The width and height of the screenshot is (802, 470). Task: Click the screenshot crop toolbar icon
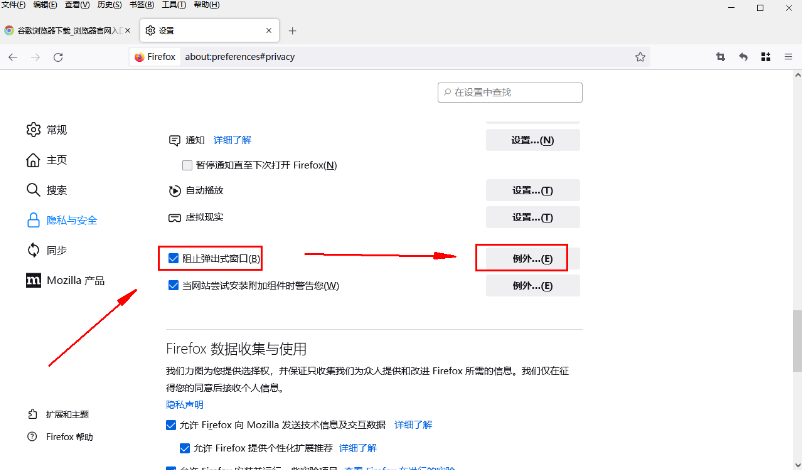click(x=720, y=57)
